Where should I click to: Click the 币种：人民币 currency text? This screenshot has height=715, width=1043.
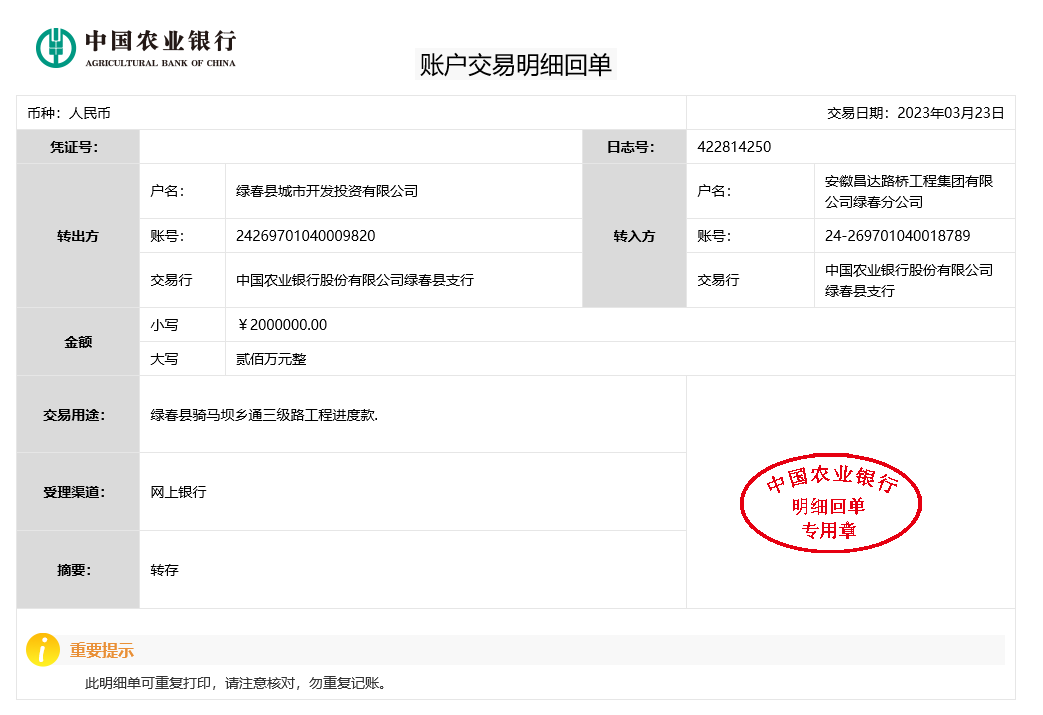(69, 113)
